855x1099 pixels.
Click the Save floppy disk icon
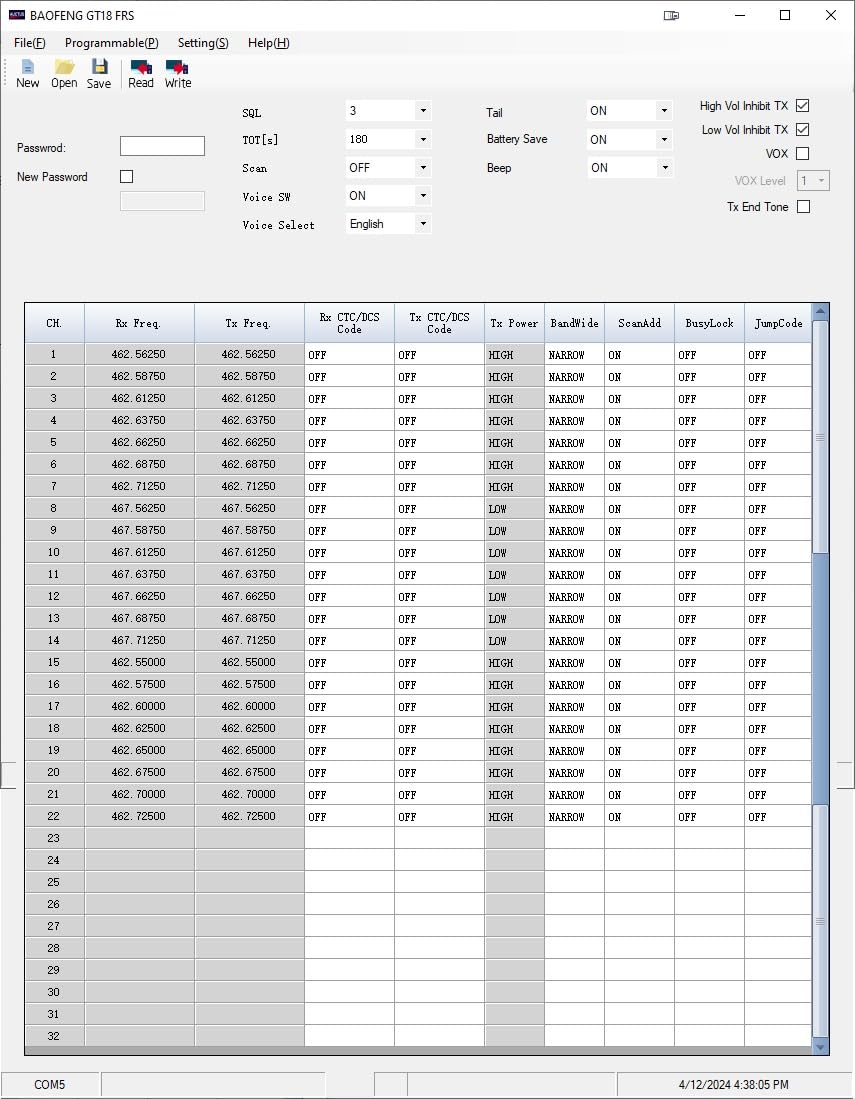click(99, 74)
